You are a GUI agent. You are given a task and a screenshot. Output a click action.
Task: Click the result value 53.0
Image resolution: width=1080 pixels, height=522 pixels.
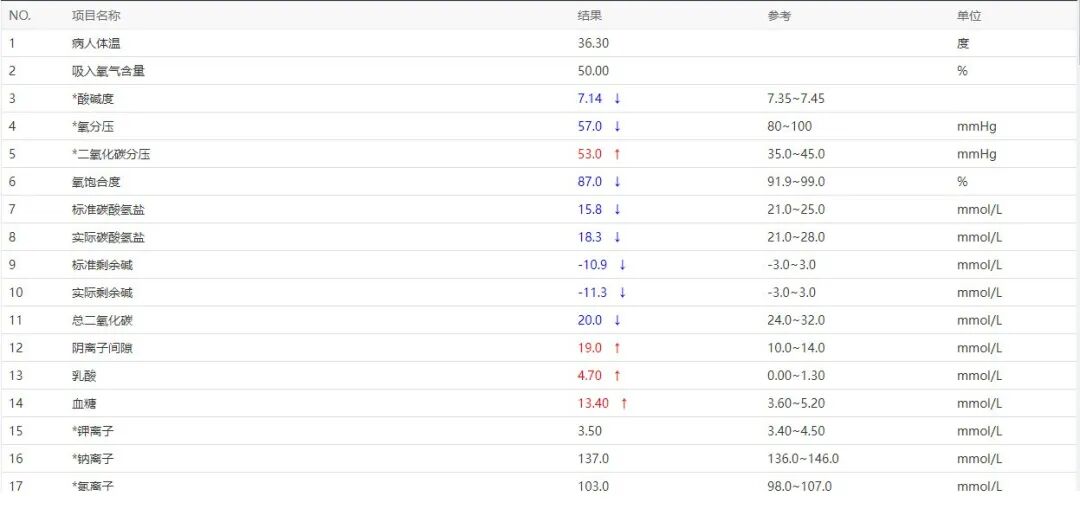click(590, 154)
